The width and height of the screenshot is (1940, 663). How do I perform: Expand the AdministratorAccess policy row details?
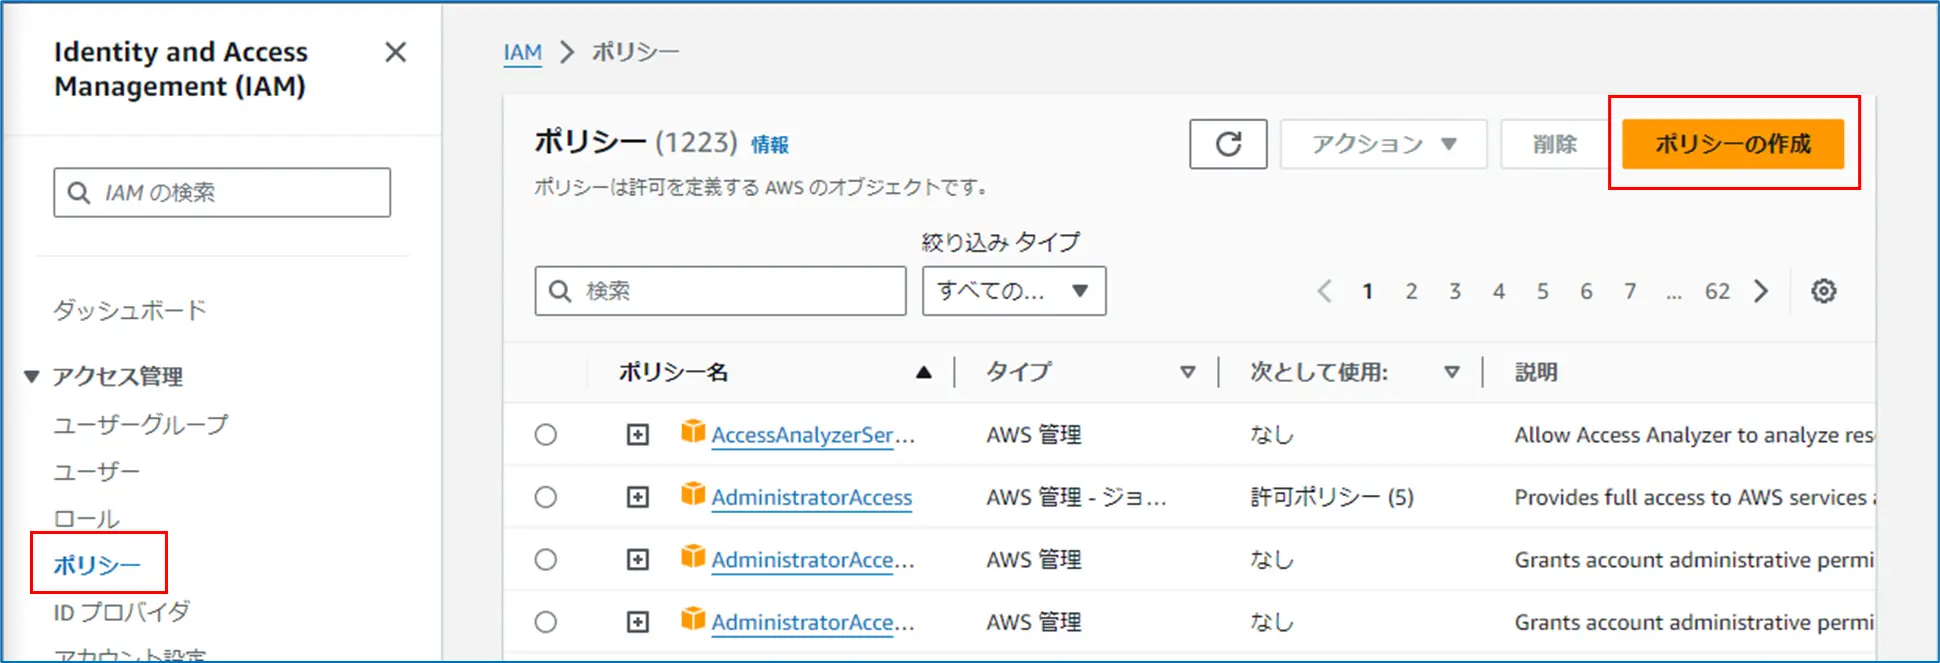click(638, 497)
